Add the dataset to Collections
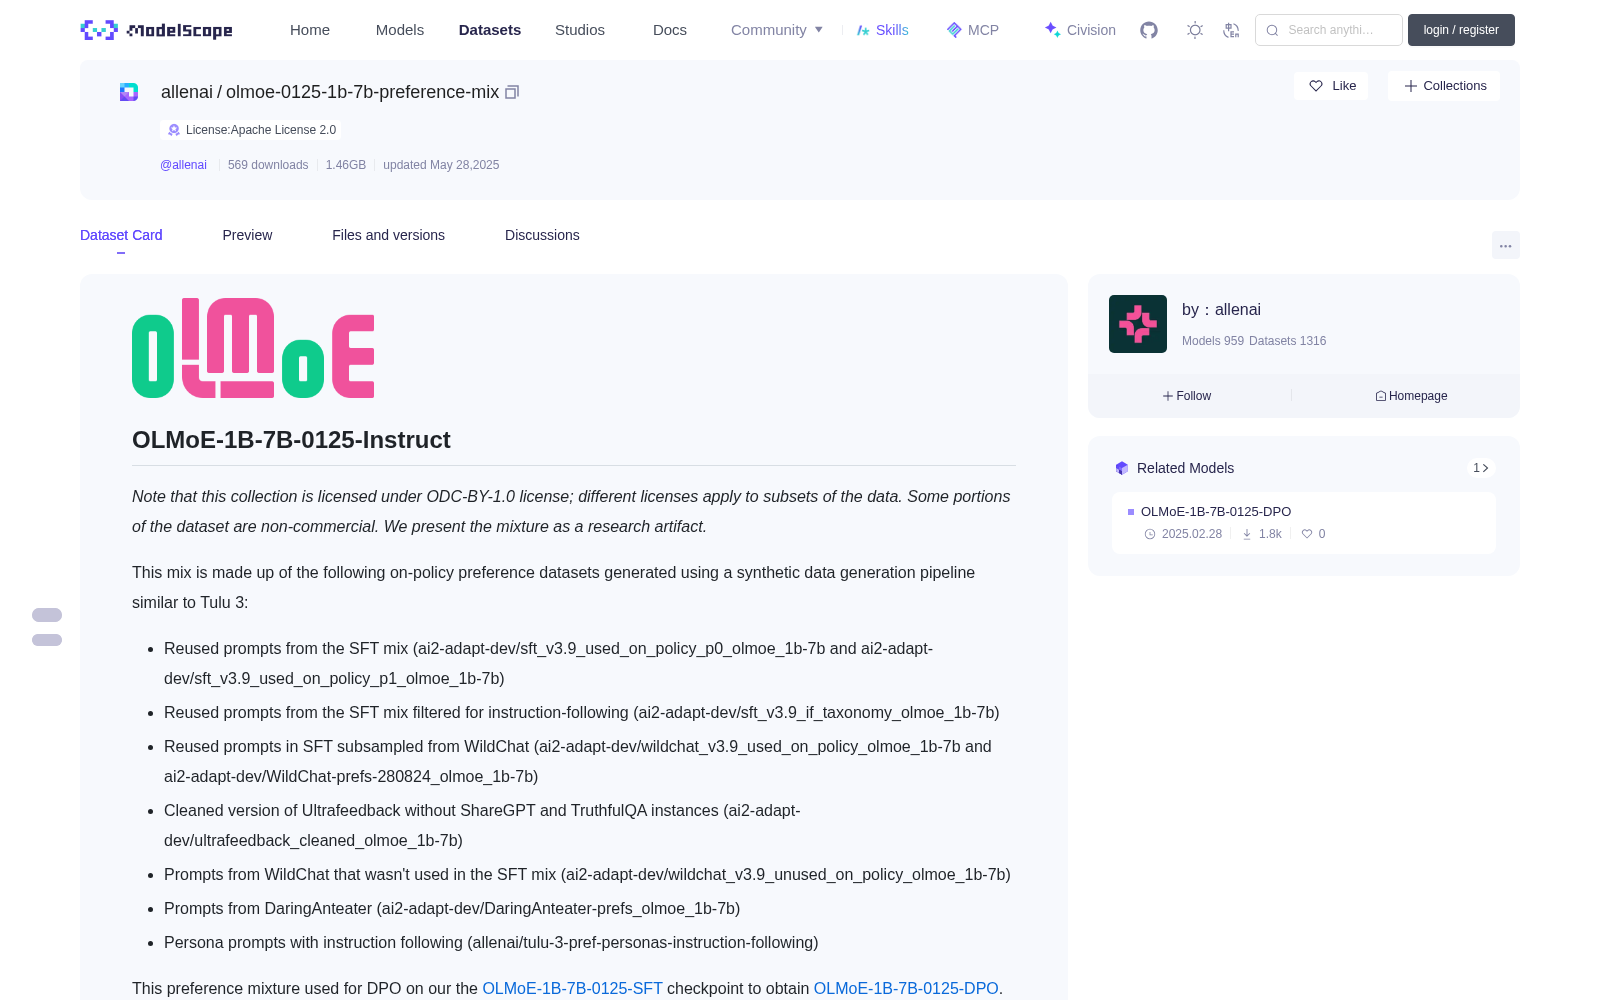Image resolution: width=1600 pixels, height=1000 pixels. (x=1444, y=86)
